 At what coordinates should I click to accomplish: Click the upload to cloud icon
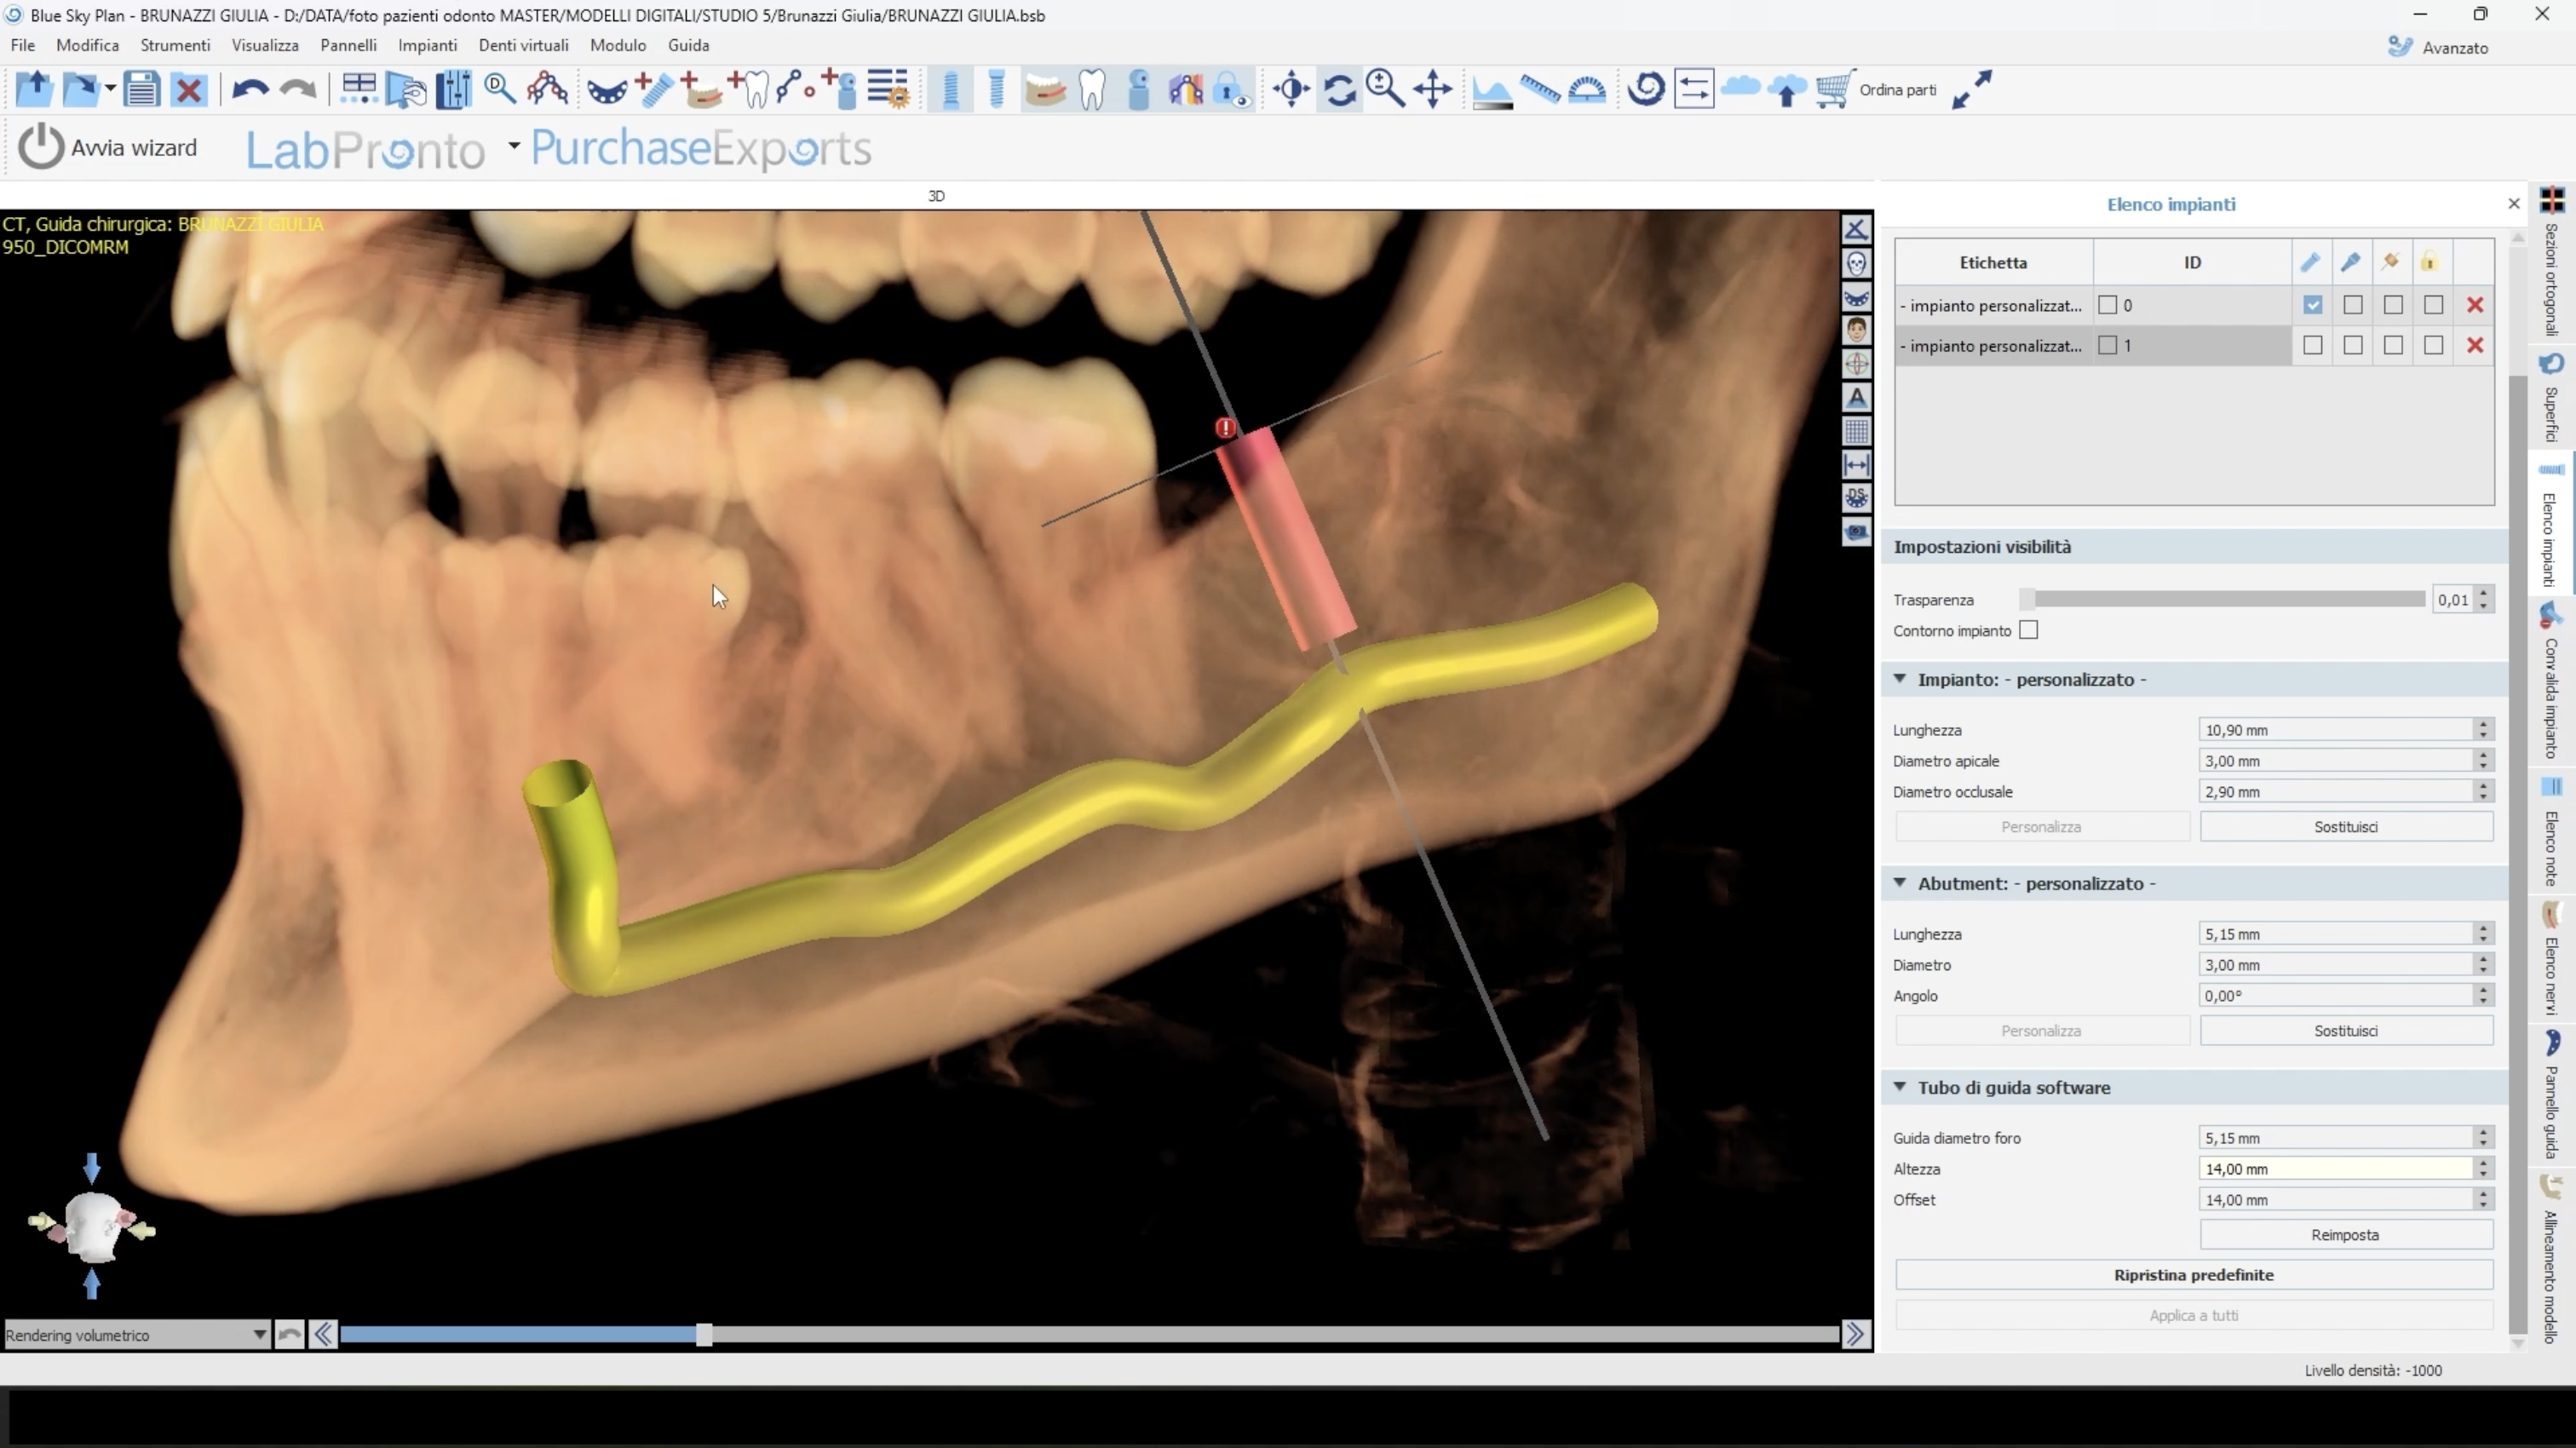tap(1787, 90)
